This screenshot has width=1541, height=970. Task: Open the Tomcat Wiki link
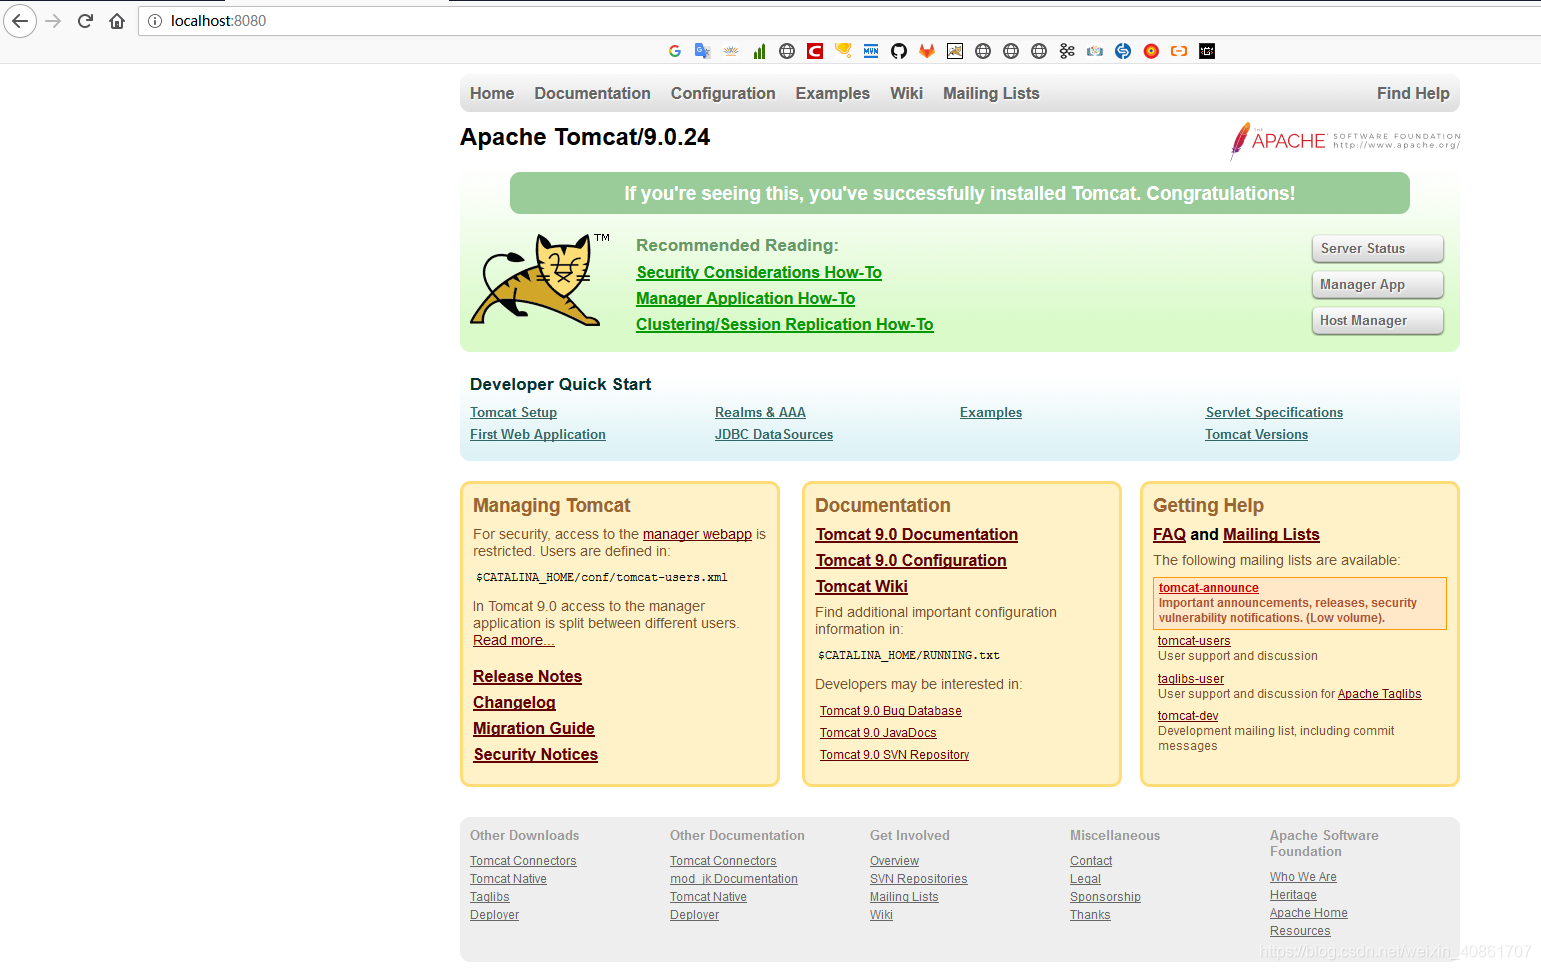[x=862, y=587]
